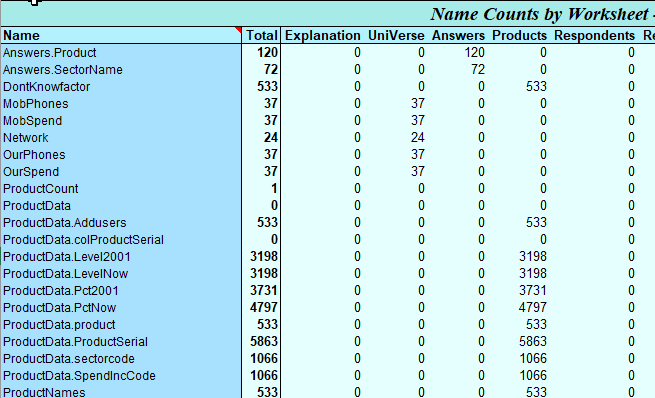Screen dimensions: 655x398
Task: Select the OurSpend name cell
Action: pyautogui.click(x=121, y=172)
